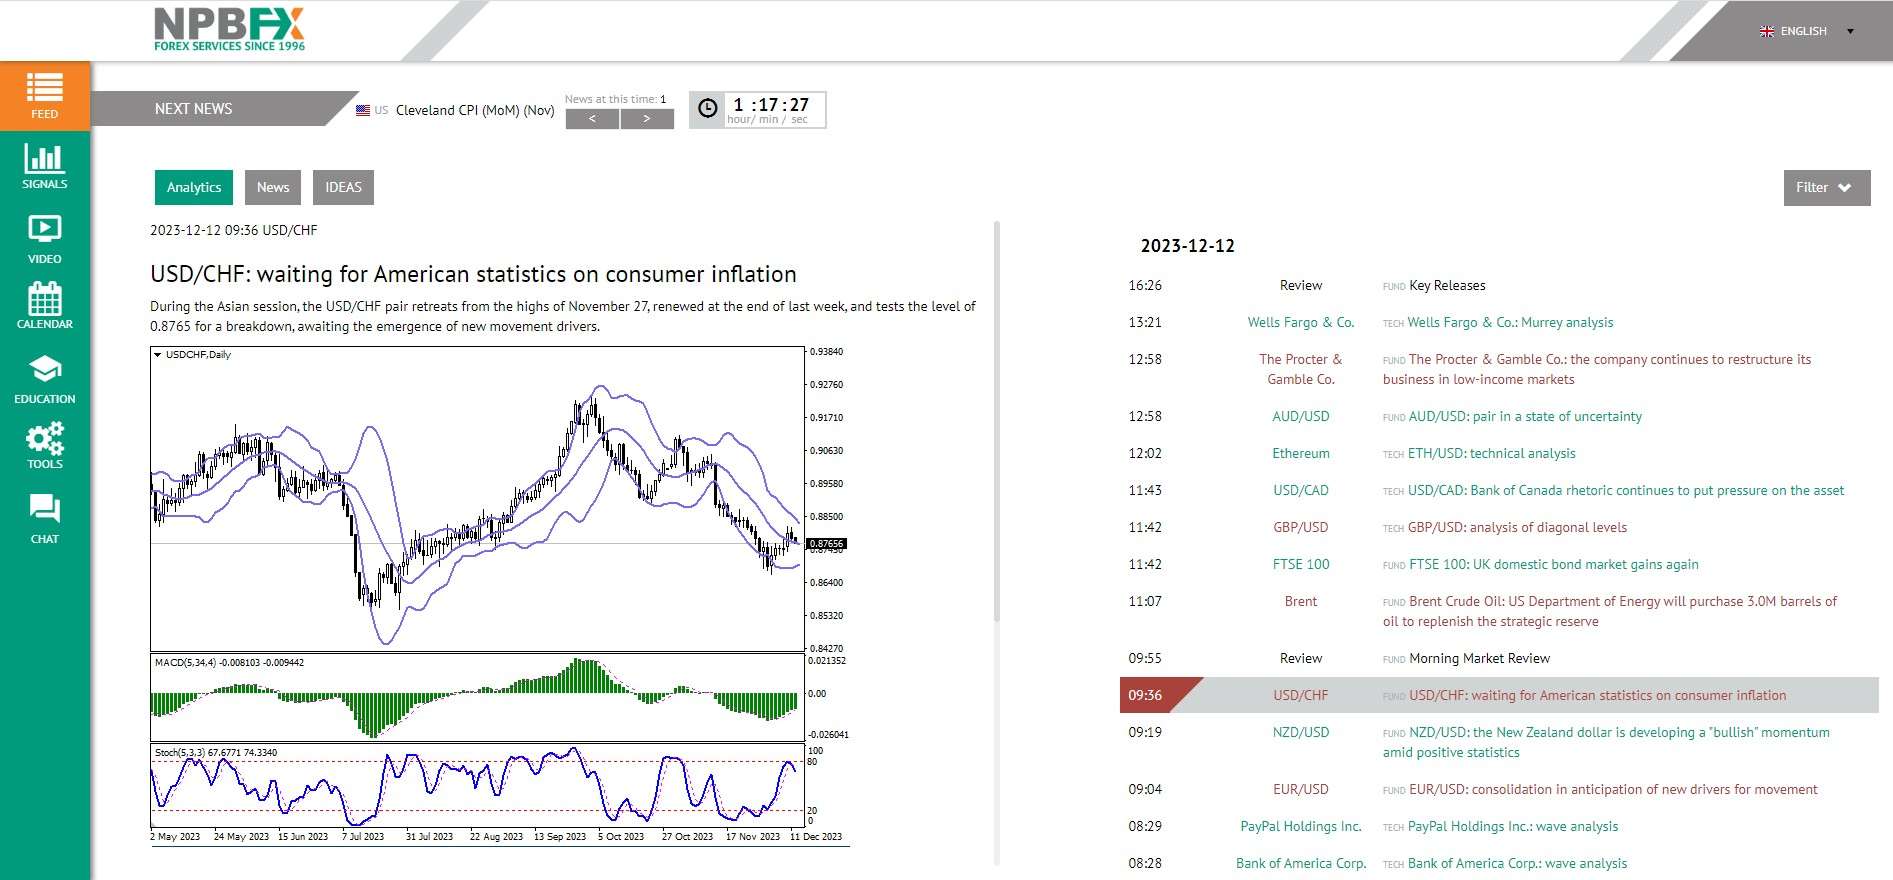Open the Key Releases review
The width and height of the screenshot is (1893, 880).
click(x=1447, y=285)
